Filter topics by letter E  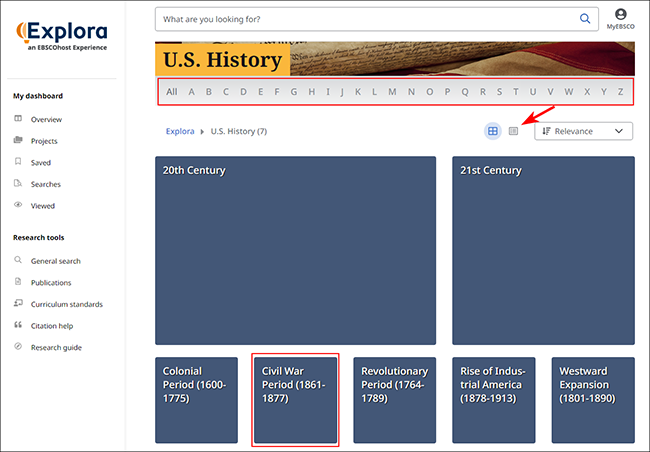pyautogui.click(x=260, y=92)
